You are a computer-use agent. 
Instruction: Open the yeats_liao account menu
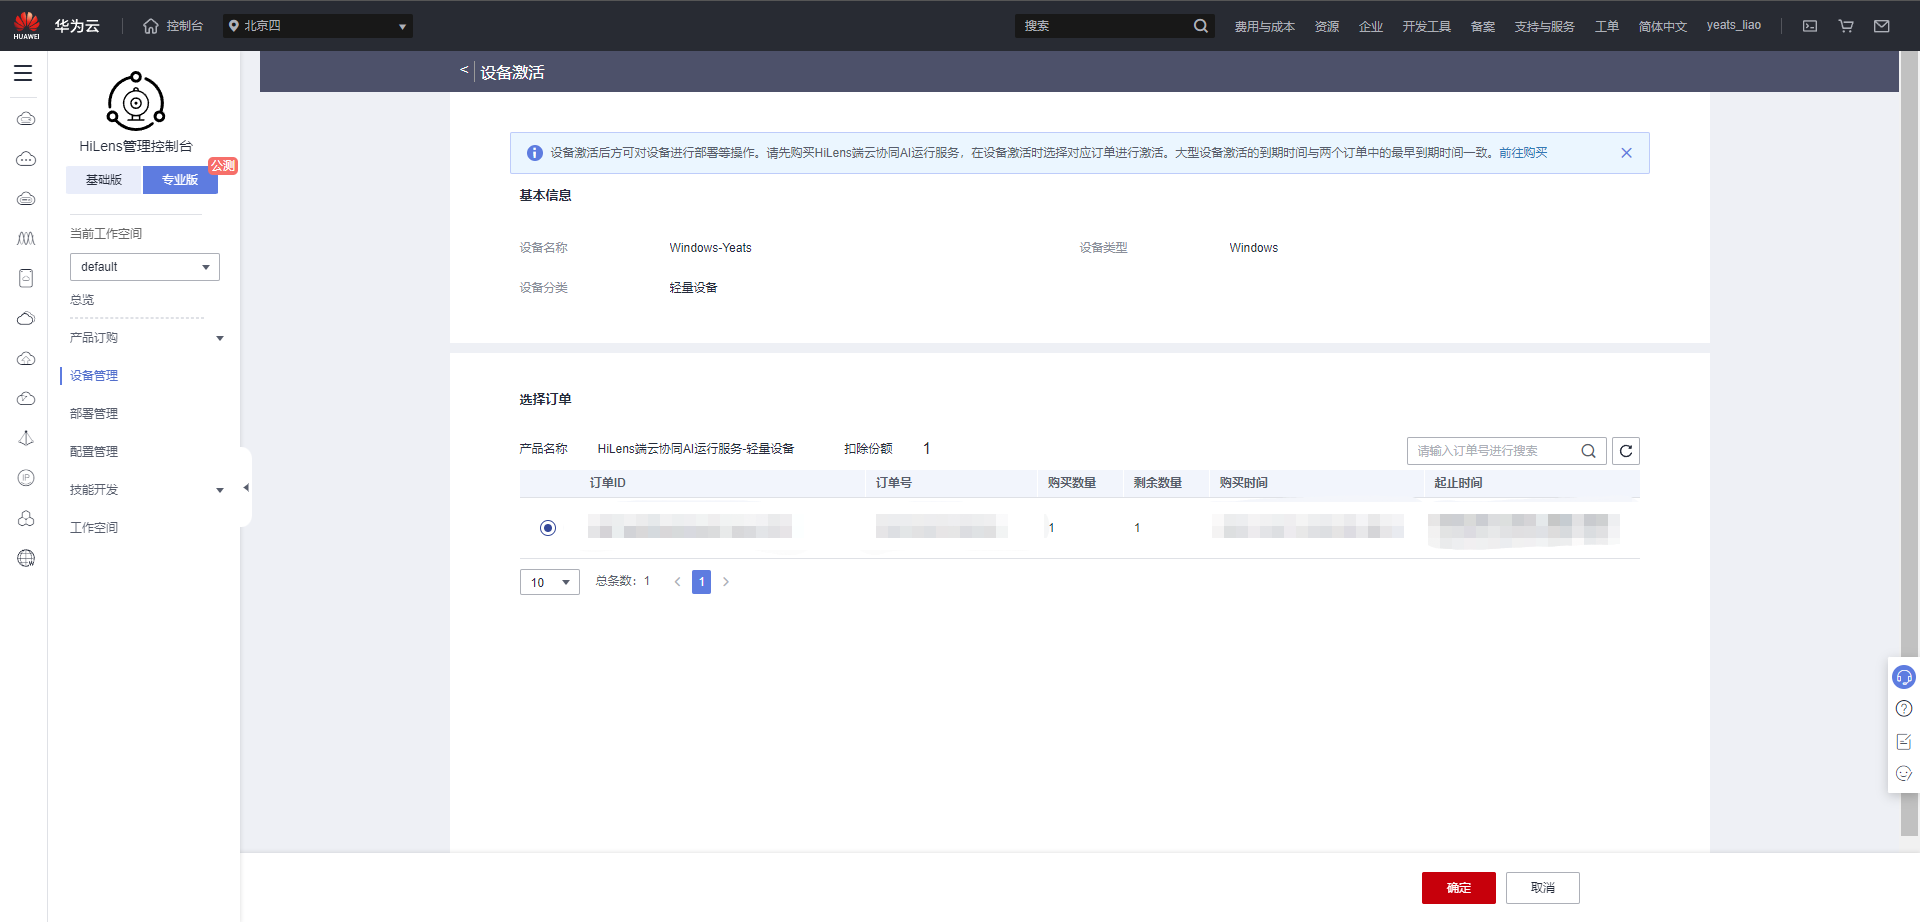pos(1734,25)
